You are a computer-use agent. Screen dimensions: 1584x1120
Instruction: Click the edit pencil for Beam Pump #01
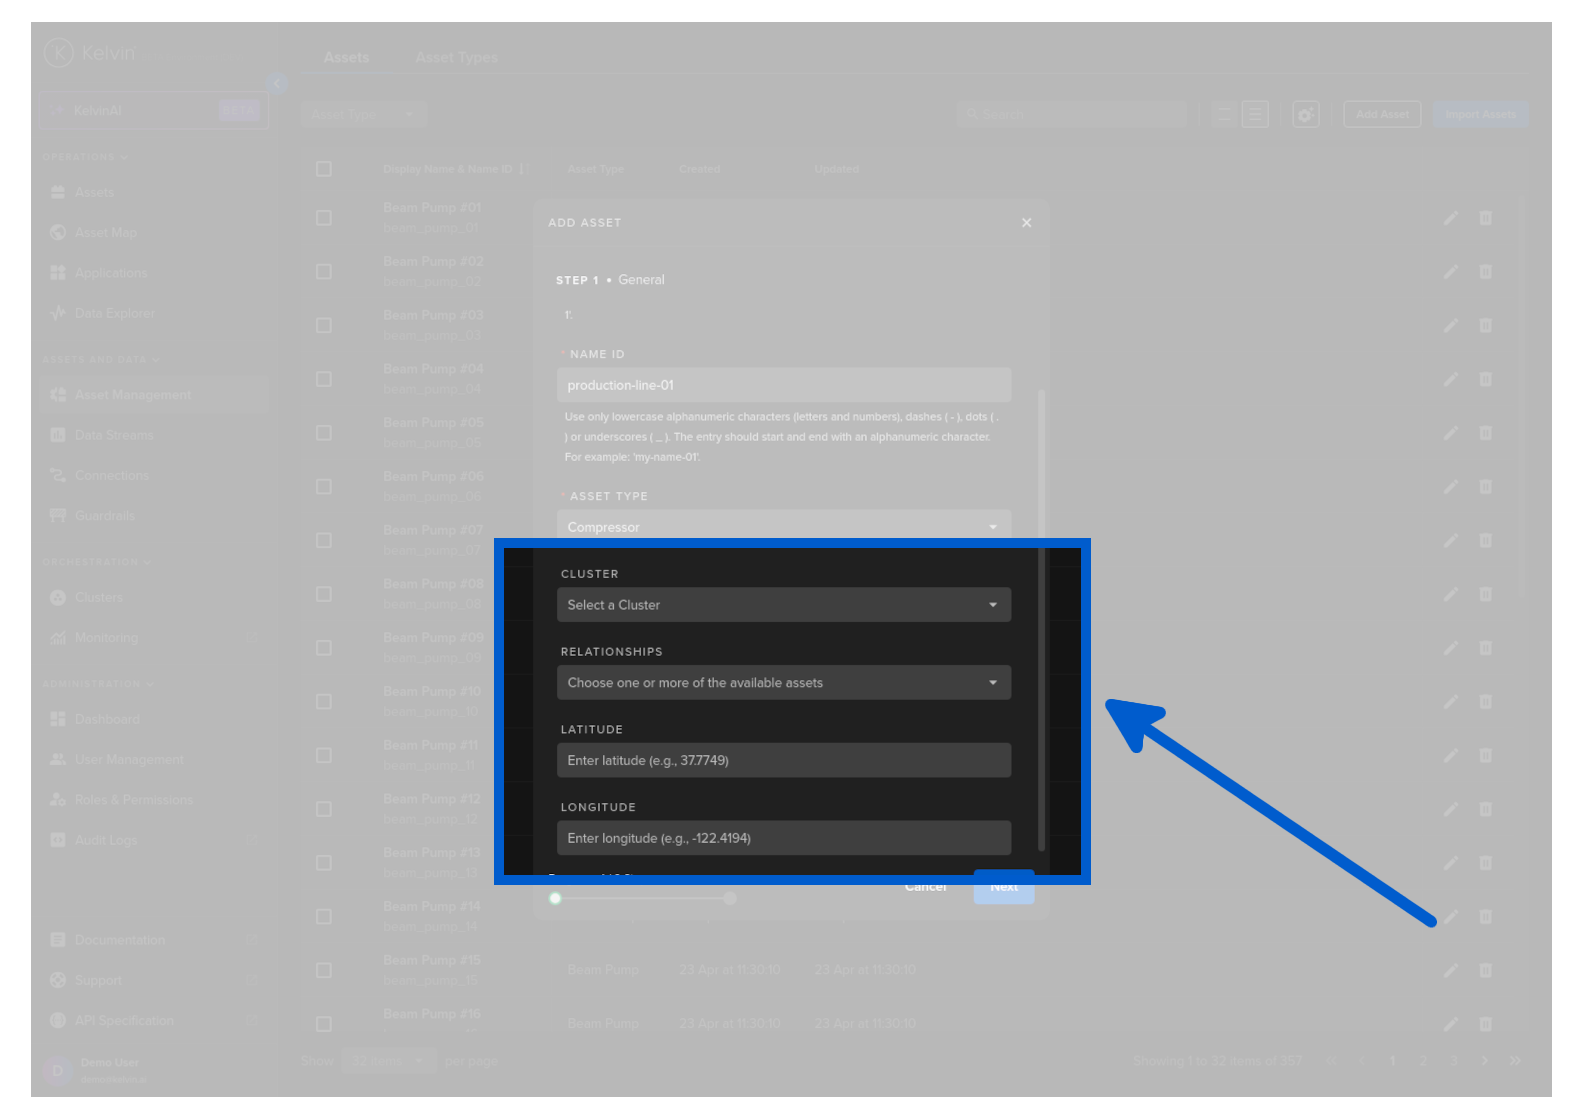(x=1450, y=218)
